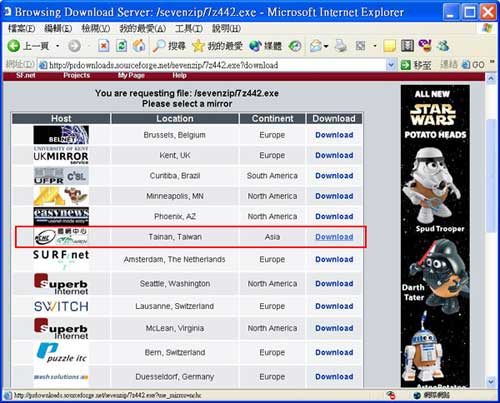Download from the Minneapolis, MN mirror
The image size is (500, 403).
(334, 196)
